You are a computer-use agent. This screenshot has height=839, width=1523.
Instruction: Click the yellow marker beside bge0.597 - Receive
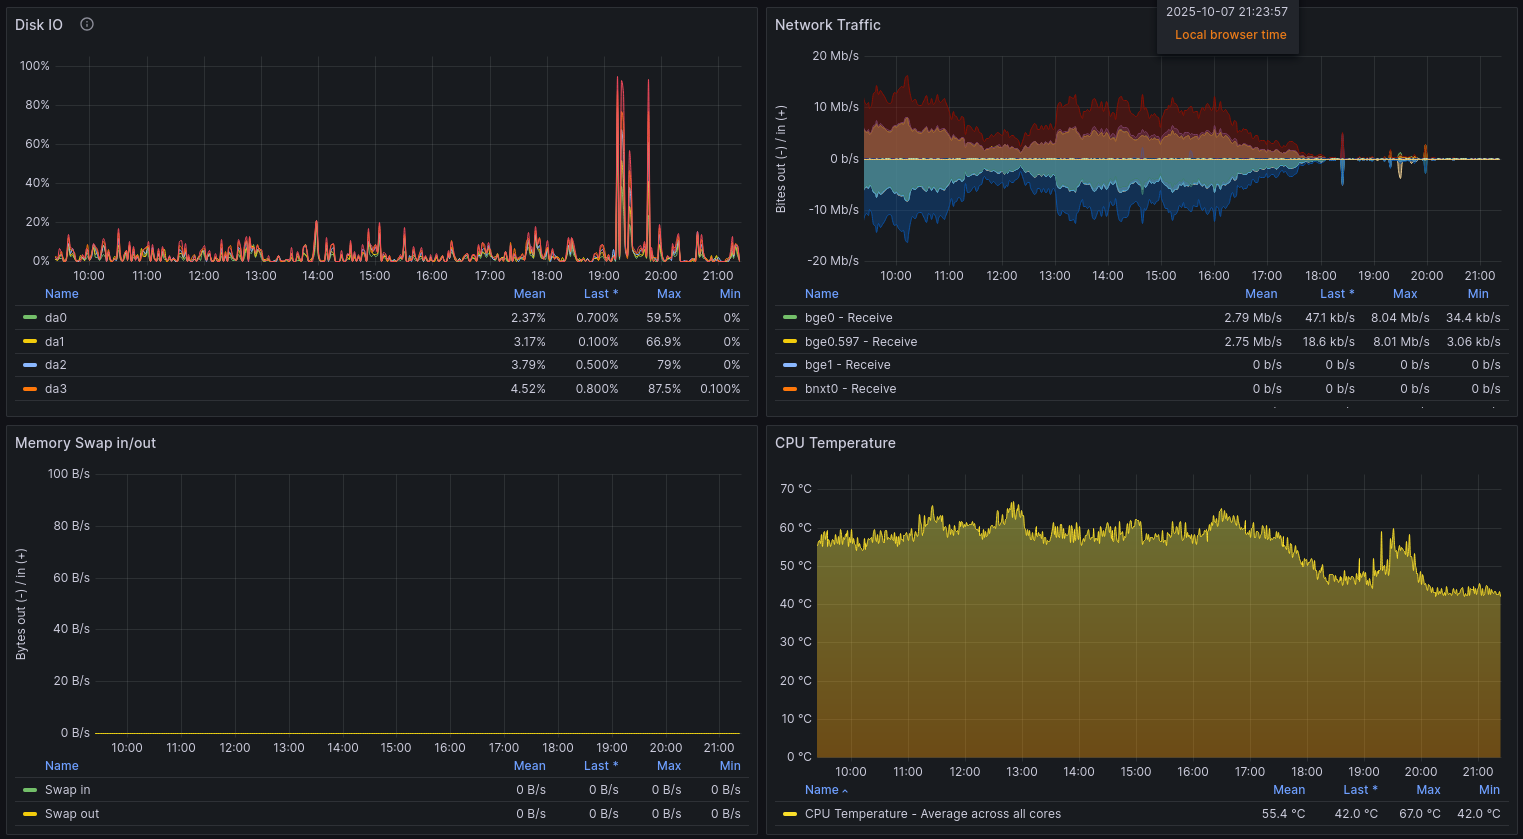coord(787,341)
